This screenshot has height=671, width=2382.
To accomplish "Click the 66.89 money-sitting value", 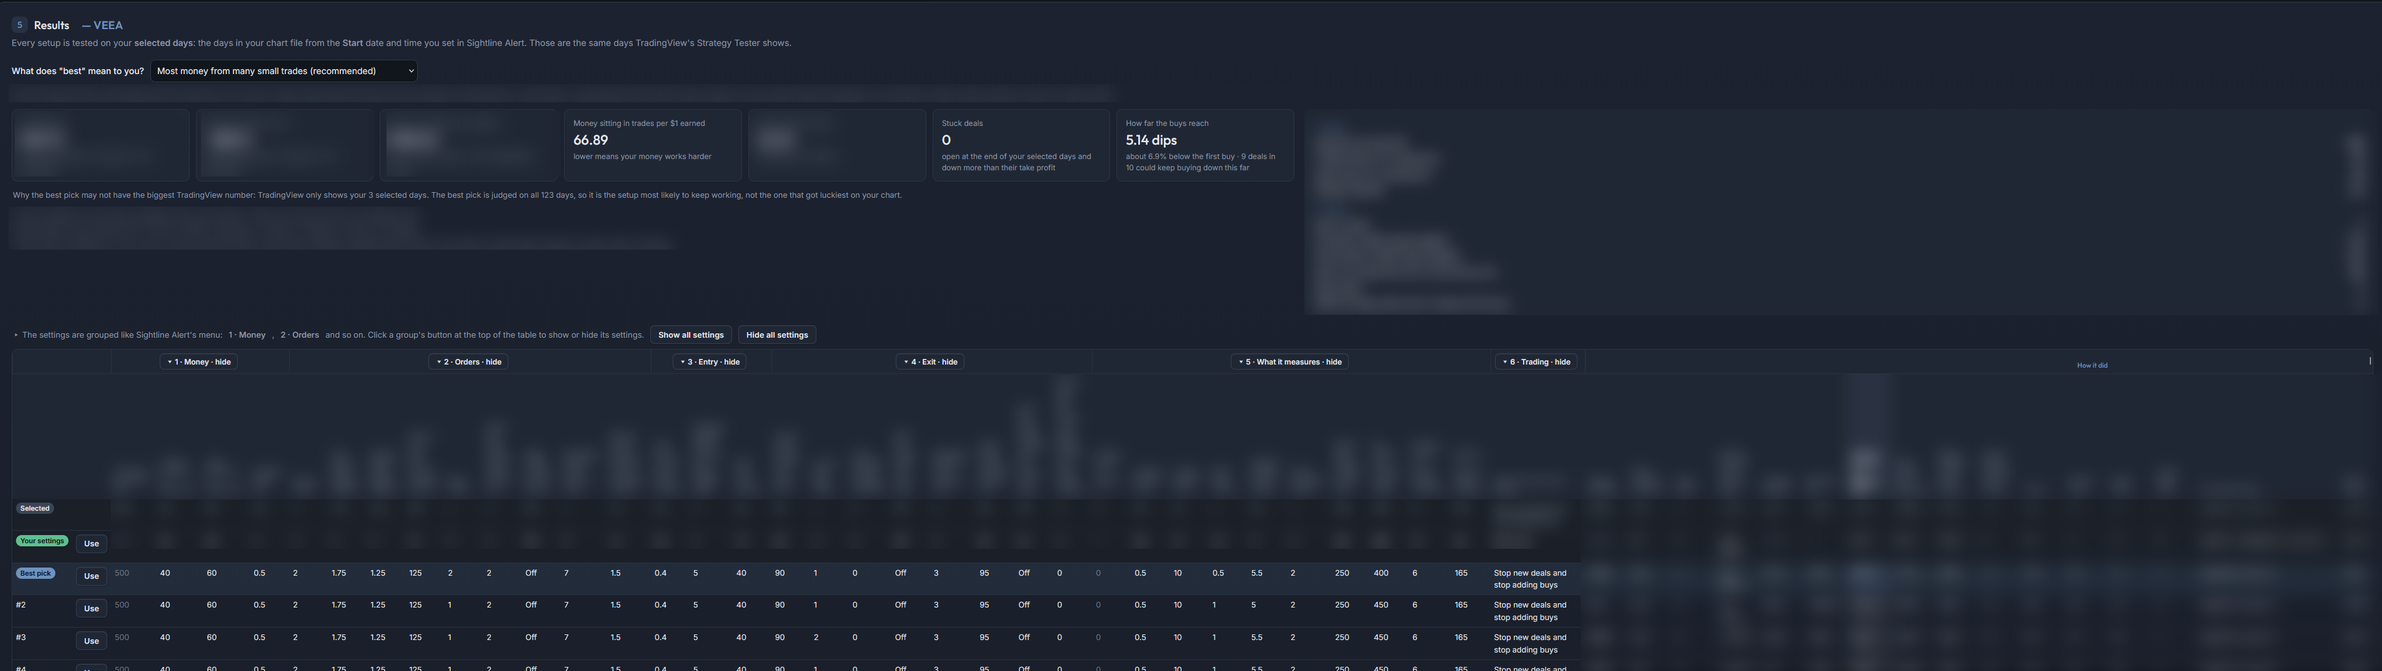I will (591, 140).
